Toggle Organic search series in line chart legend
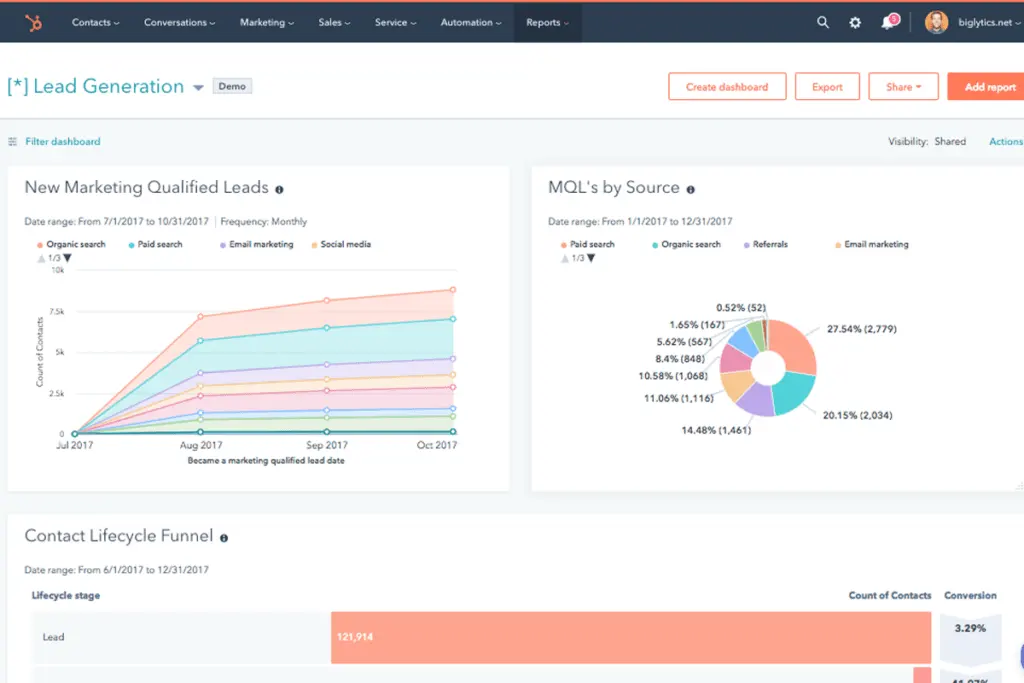 (71, 244)
